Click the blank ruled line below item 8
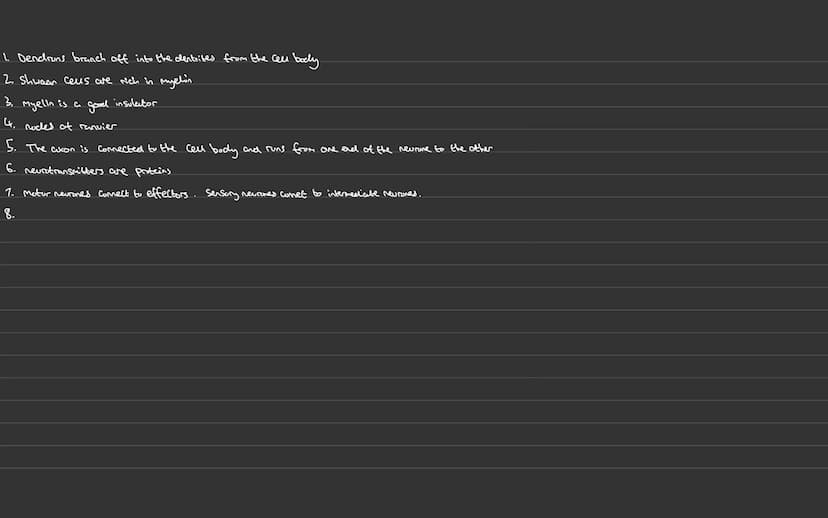The width and height of the screenshot is (828, 518). pyautogui.click(x=414, y=231)
